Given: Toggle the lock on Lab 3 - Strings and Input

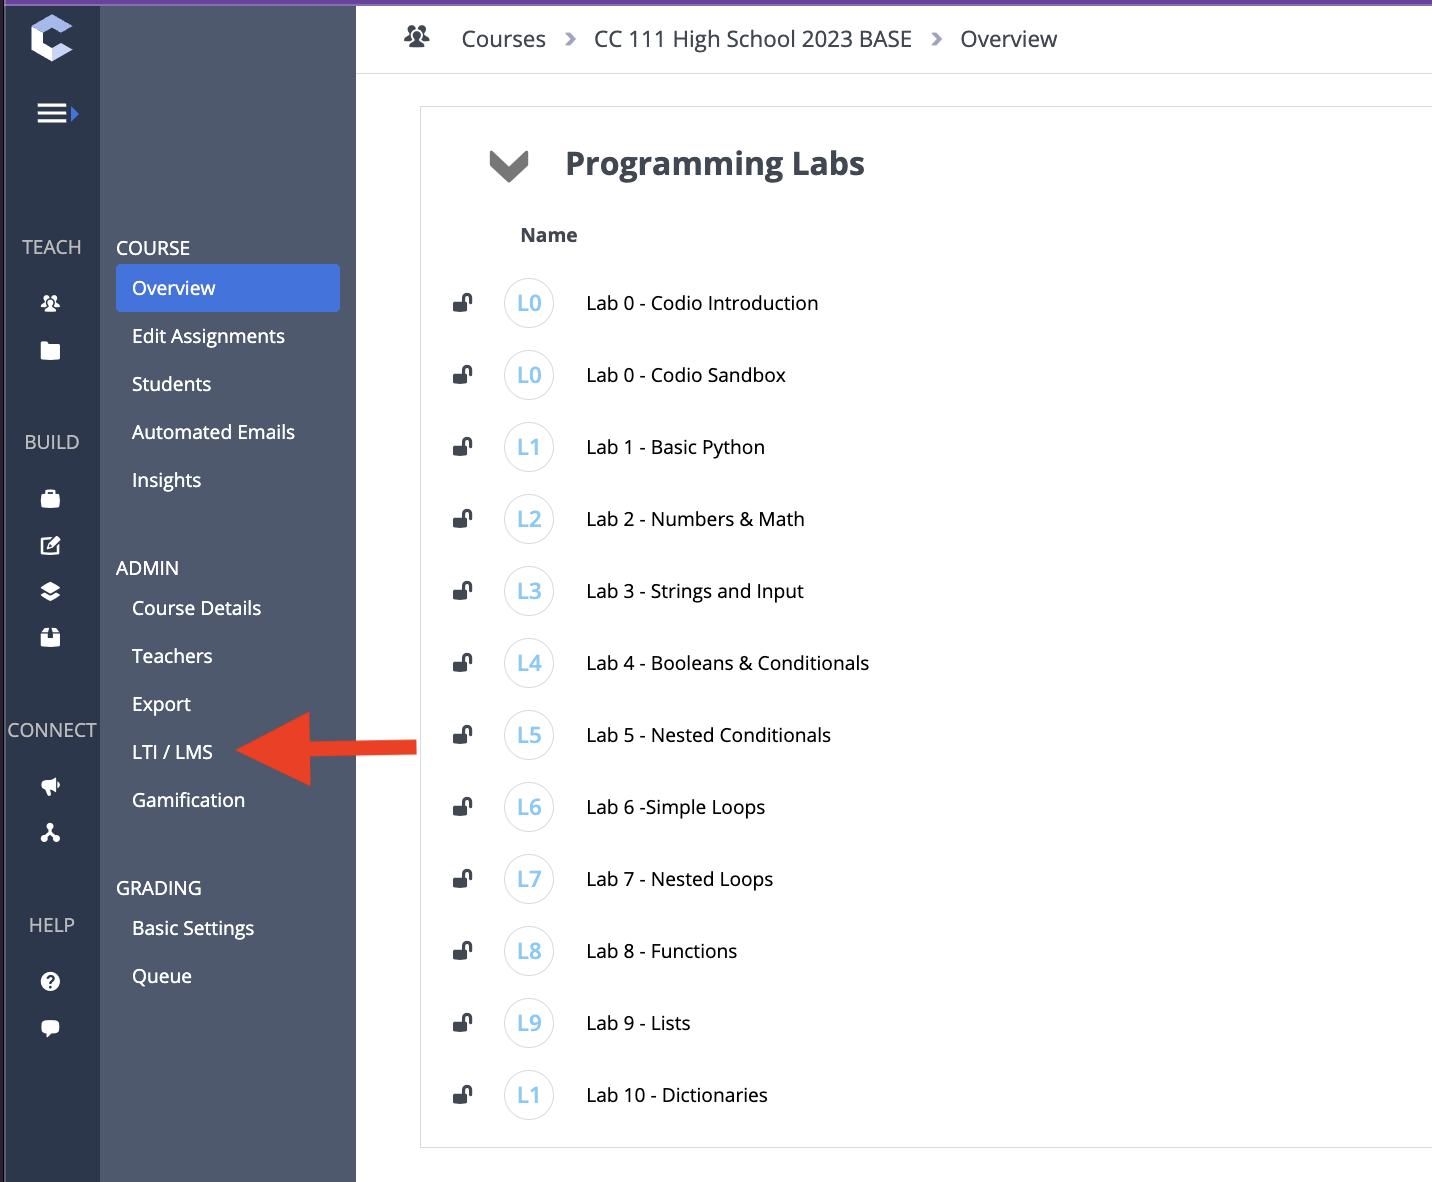Looking at the screenshot, I should pyautogui.click(x=462, y=590).
